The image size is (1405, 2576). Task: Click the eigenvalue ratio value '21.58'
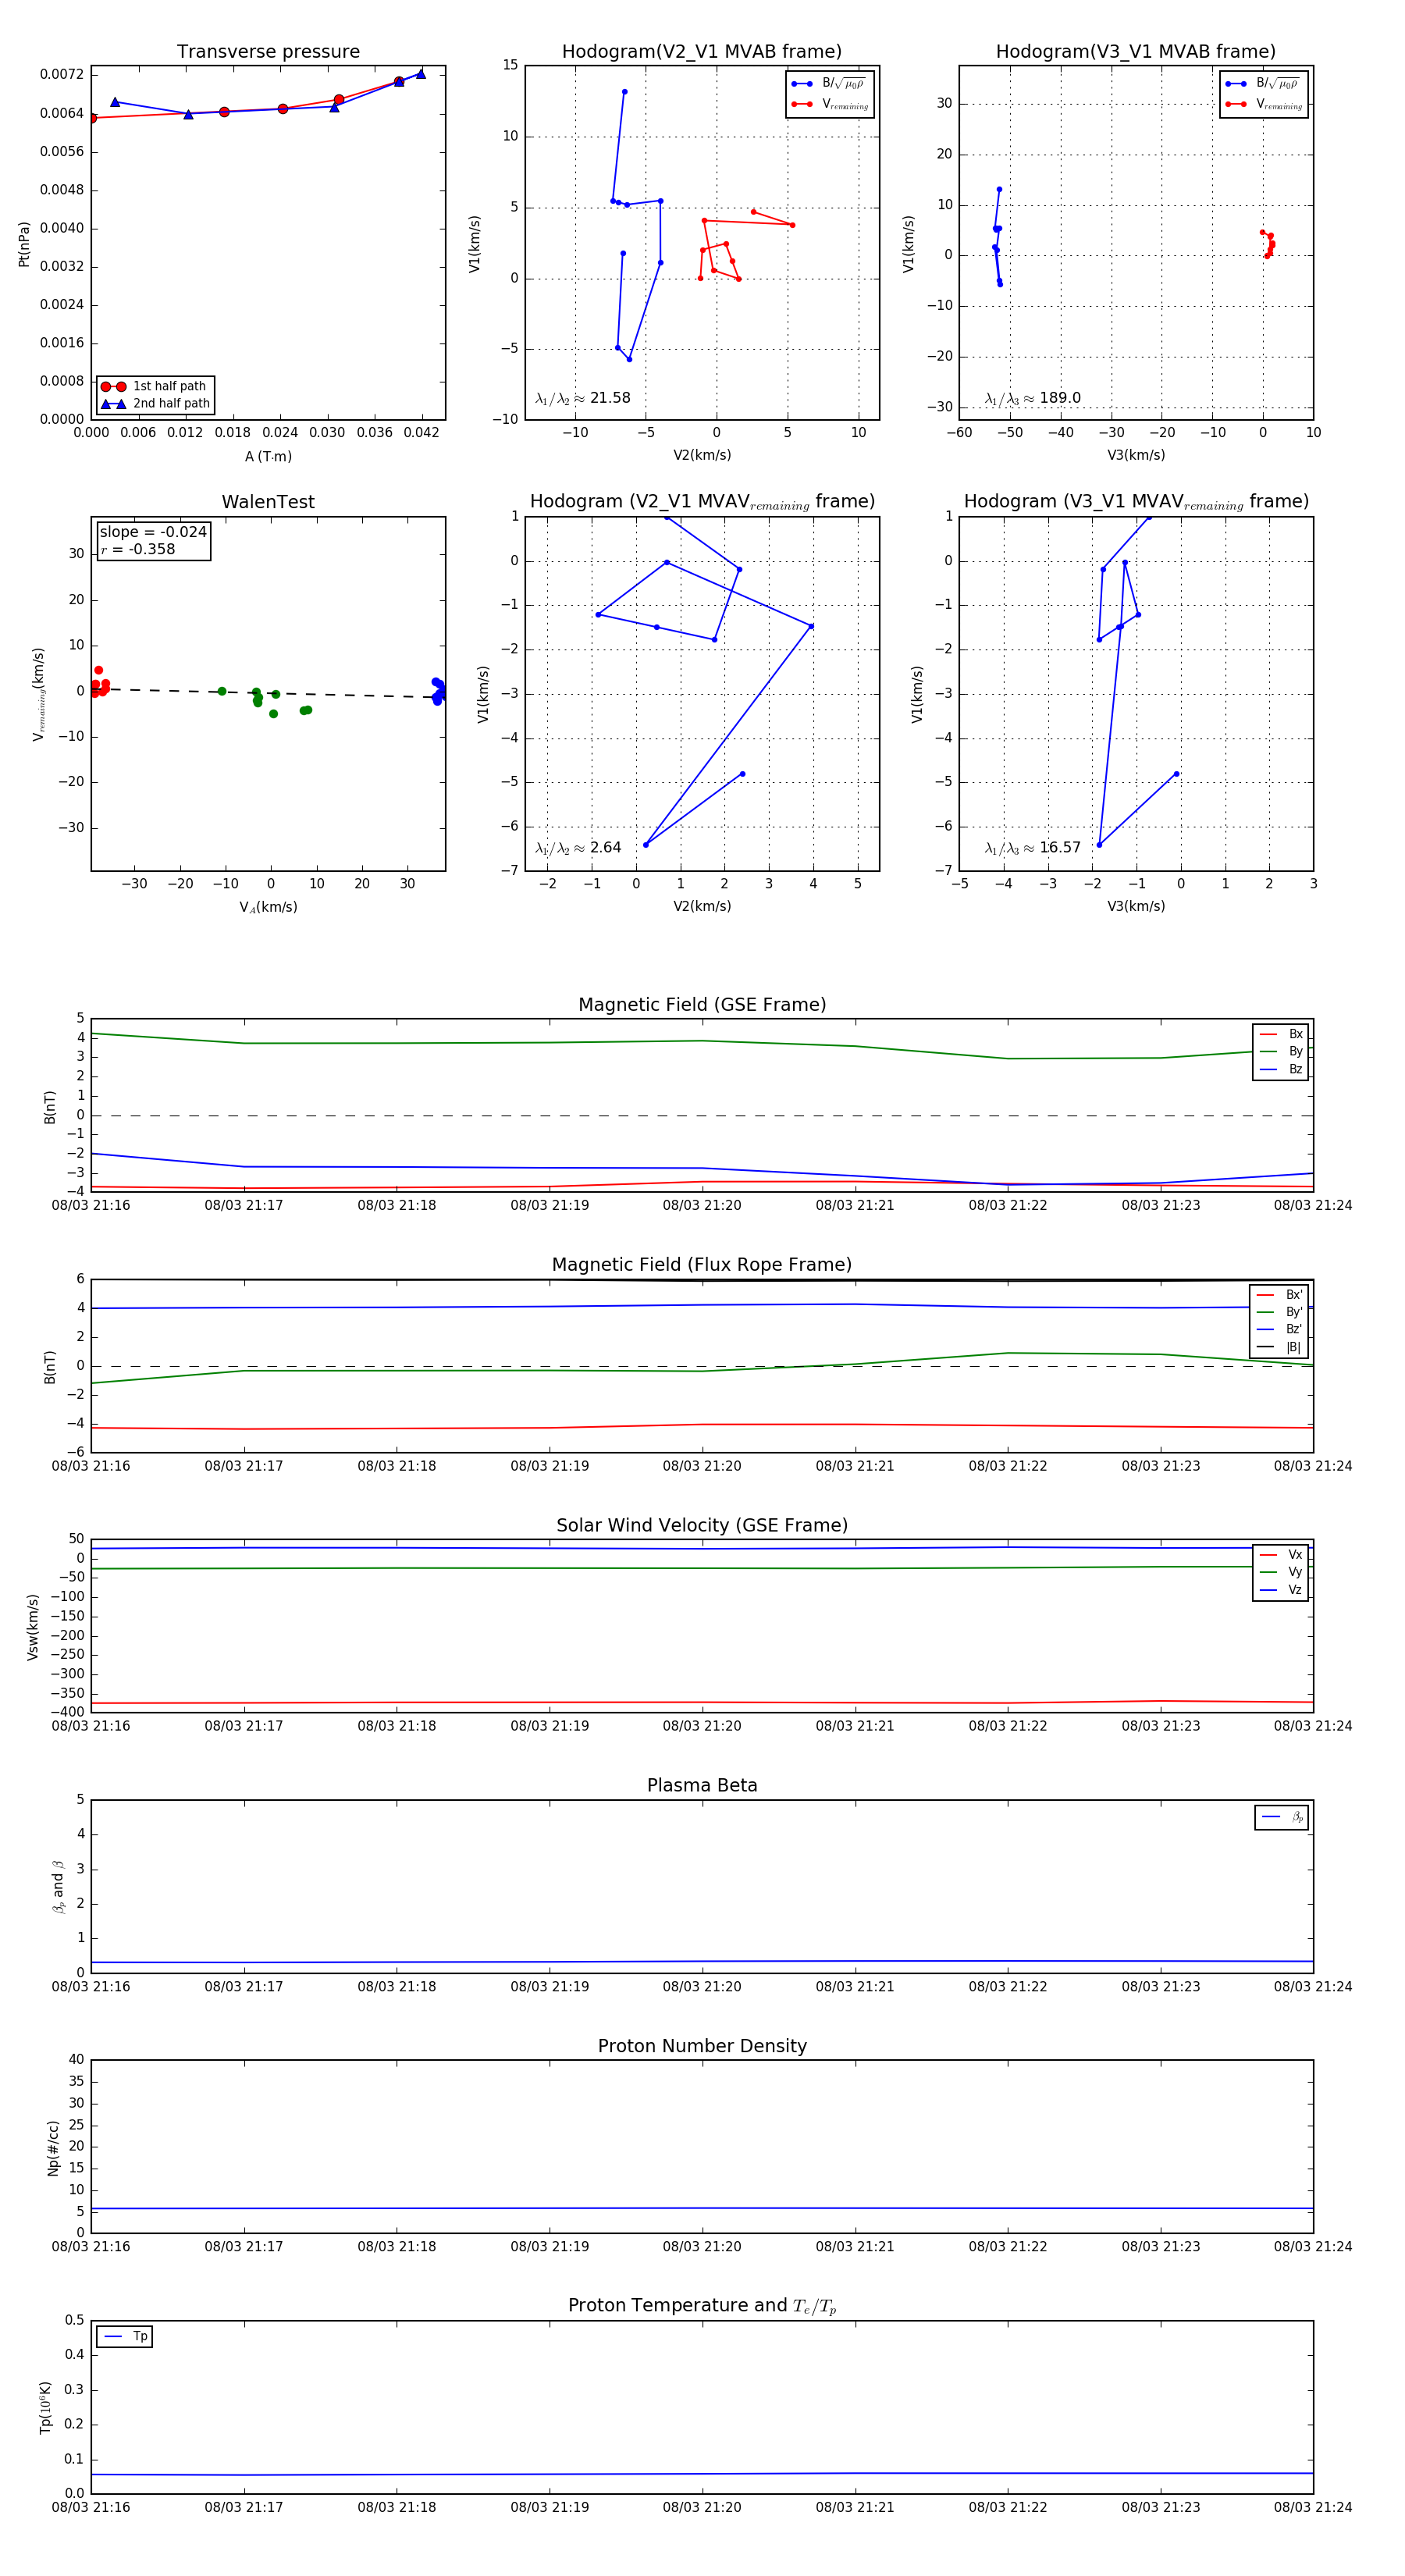click(610, 398)
